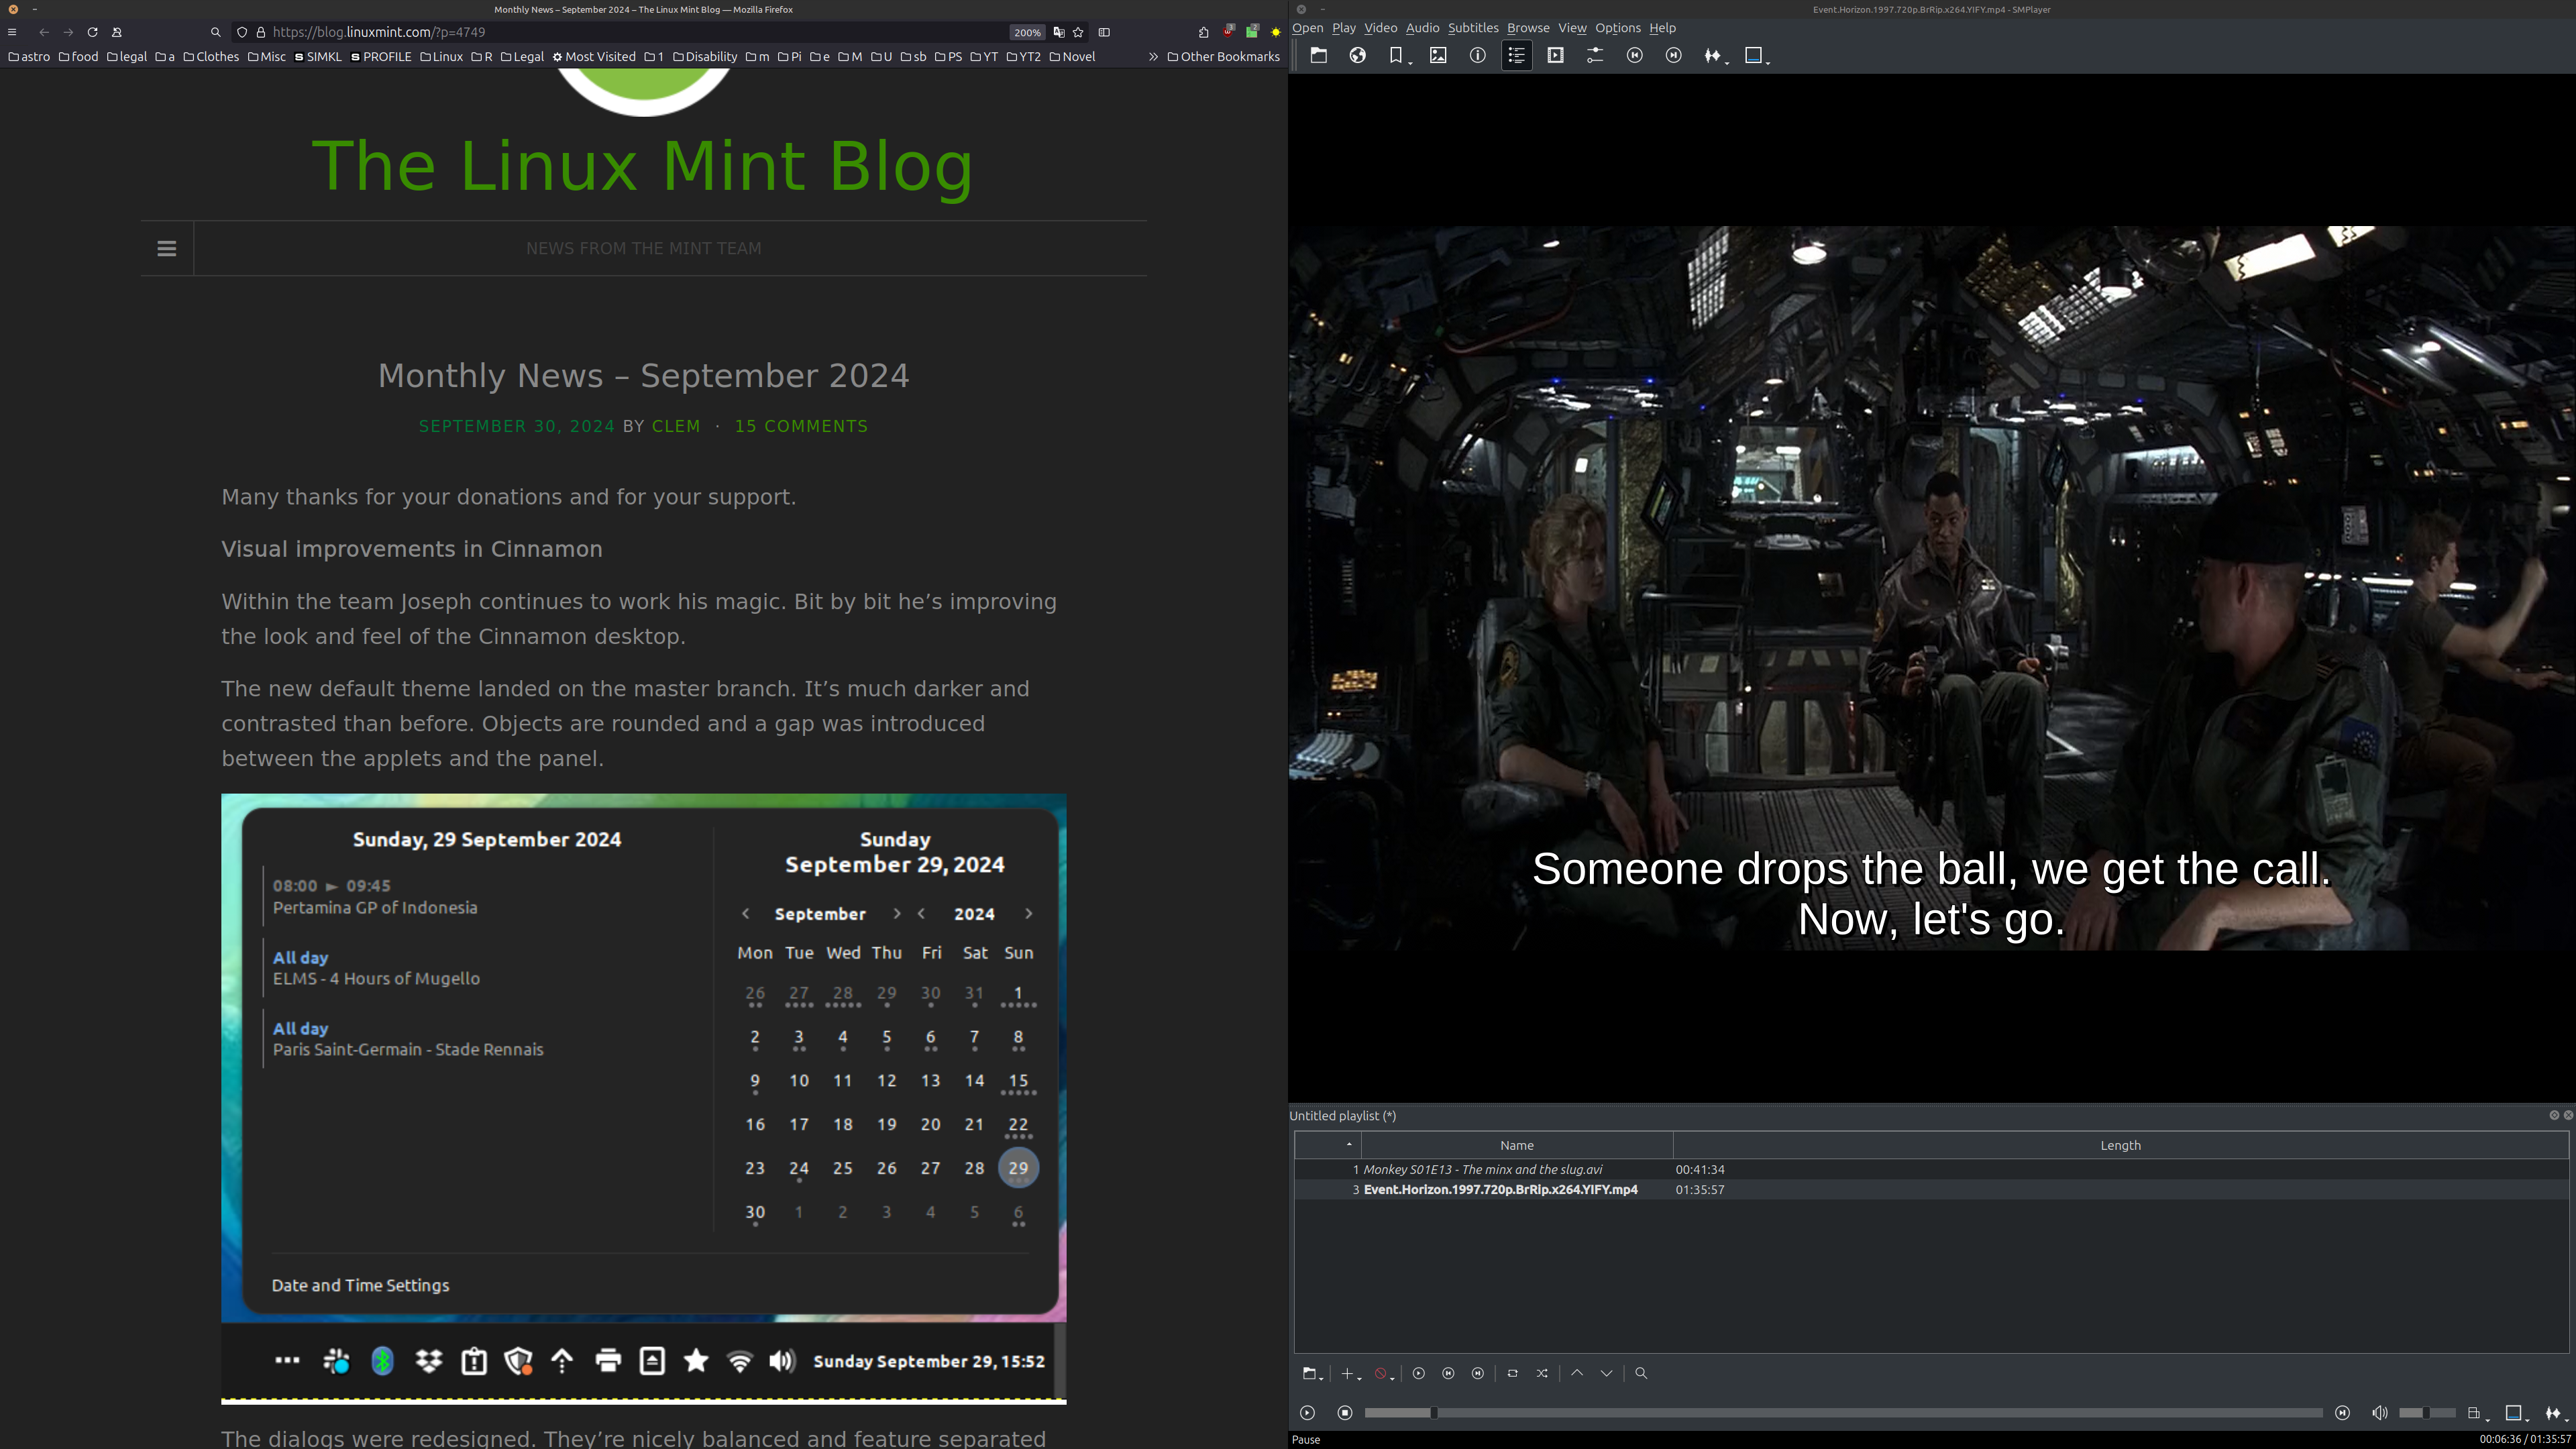Search the playlist with magnifier icon
2576x1449 pixels.
1641,1374
